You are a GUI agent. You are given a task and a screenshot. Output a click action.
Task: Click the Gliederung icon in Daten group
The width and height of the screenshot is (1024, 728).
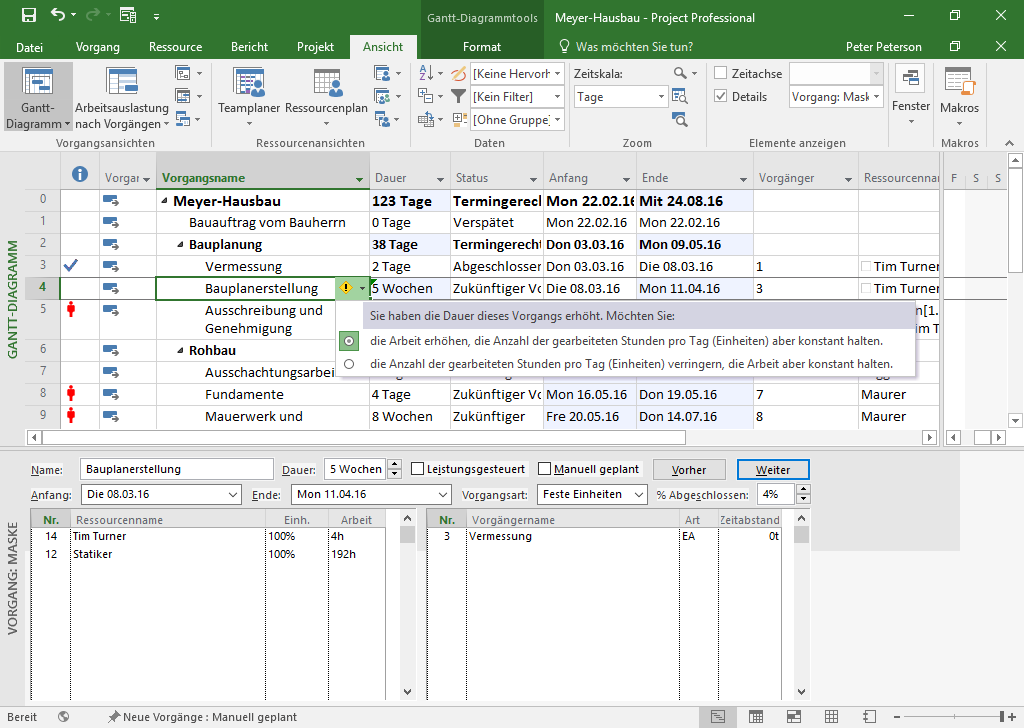[426, 97]
